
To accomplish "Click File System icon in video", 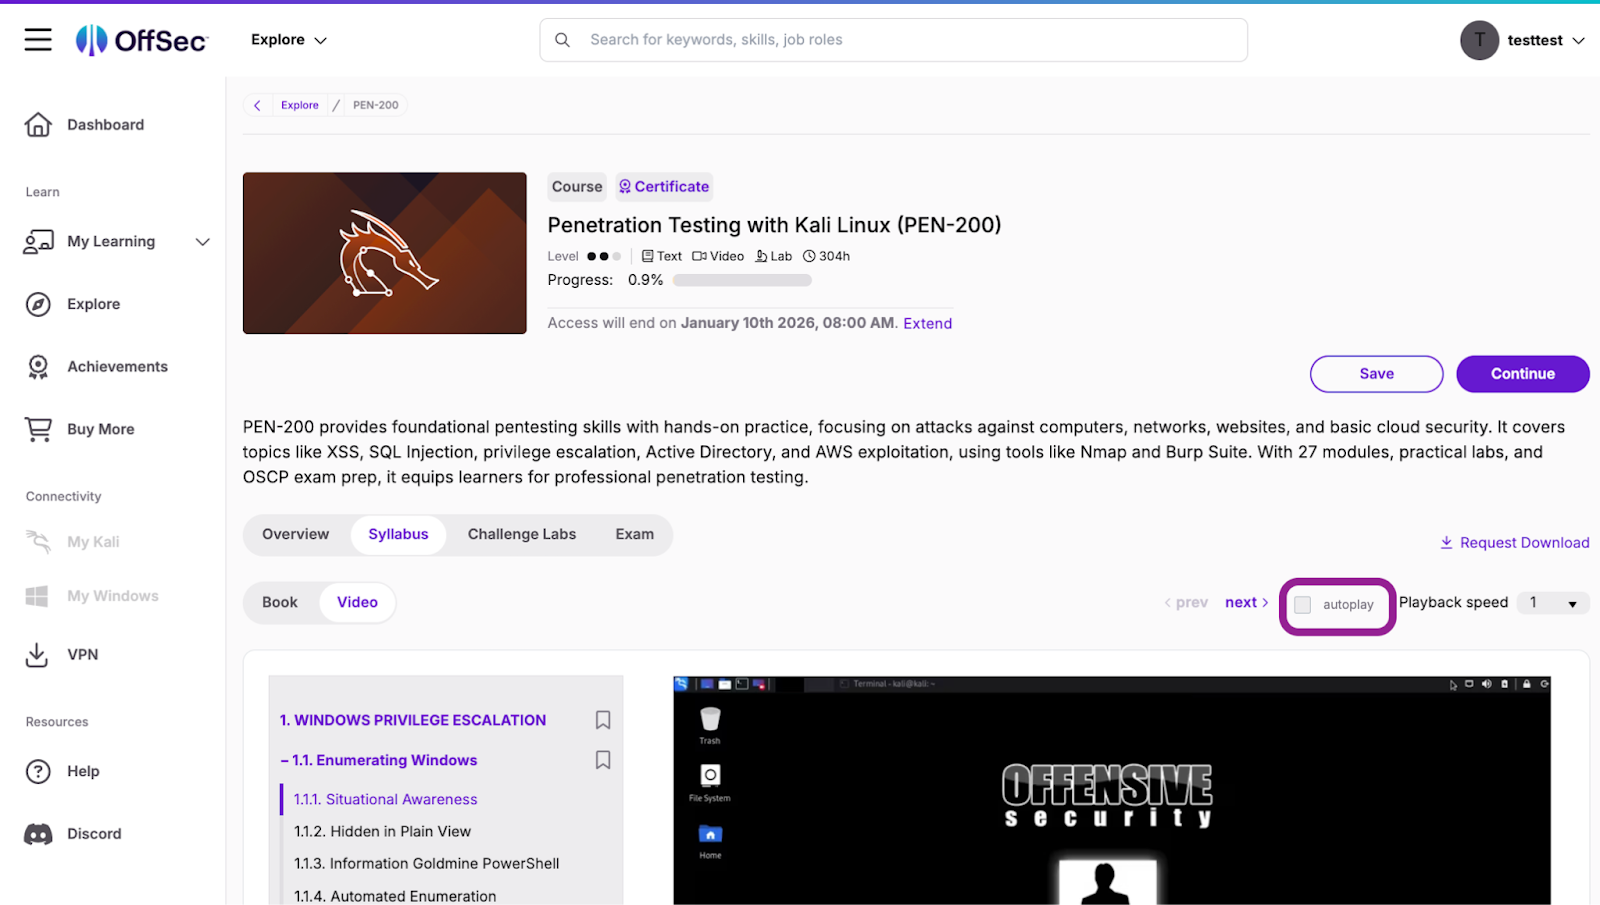I will point(710,775).
